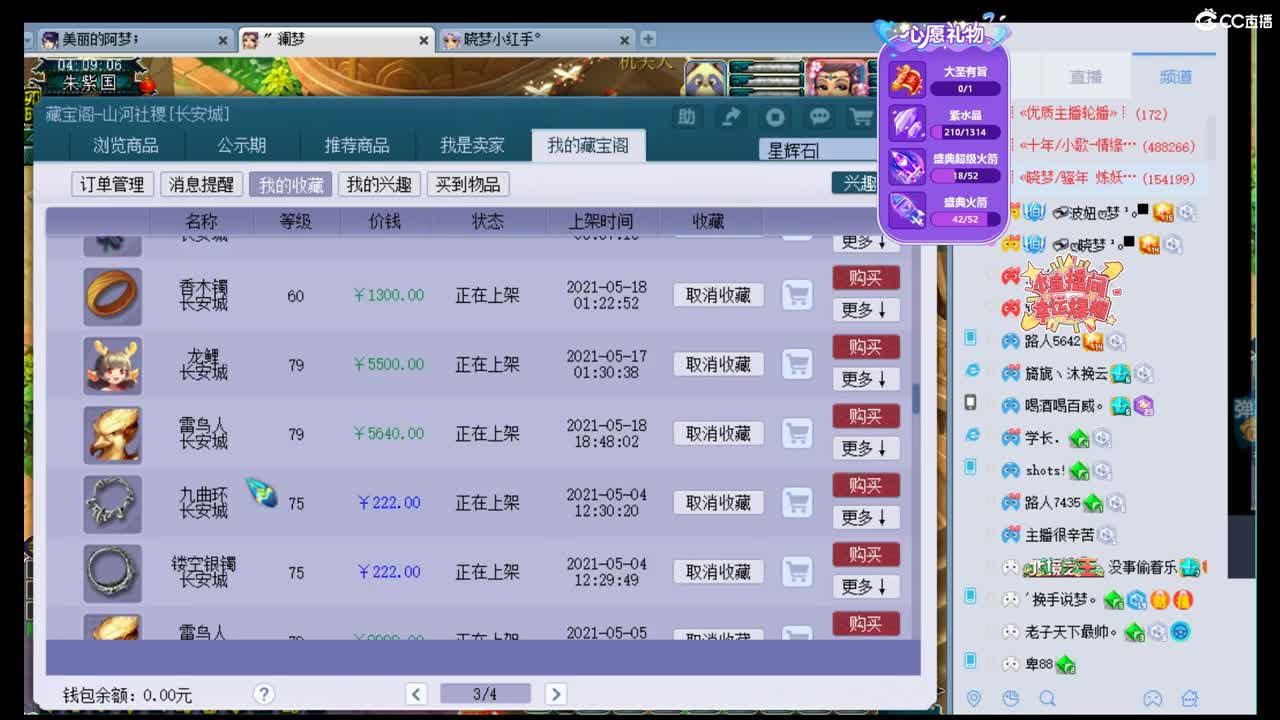This screenshot has height=720, width=1280.
Task: Open 直播 tab in chat panel
Action: [x=1086, y=77]
